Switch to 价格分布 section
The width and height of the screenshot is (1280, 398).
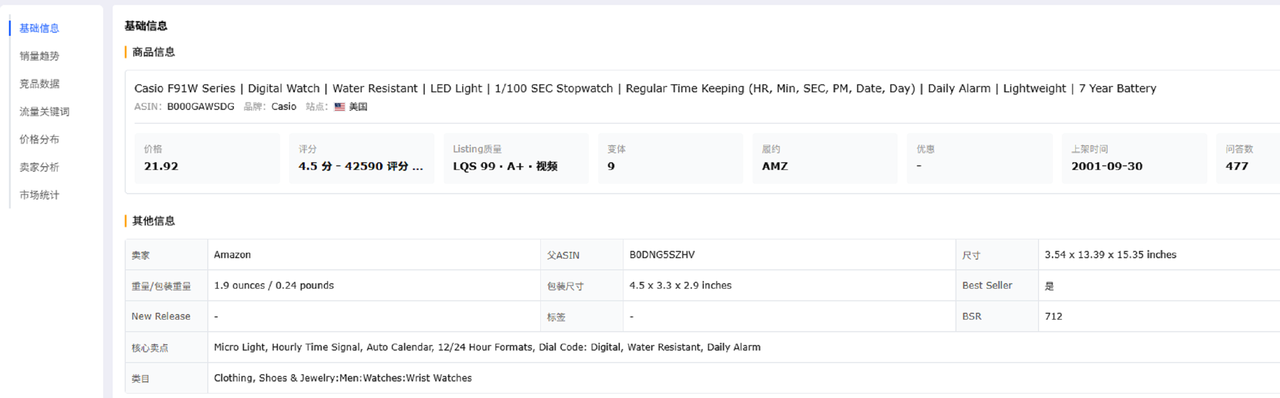pos(39,139)
